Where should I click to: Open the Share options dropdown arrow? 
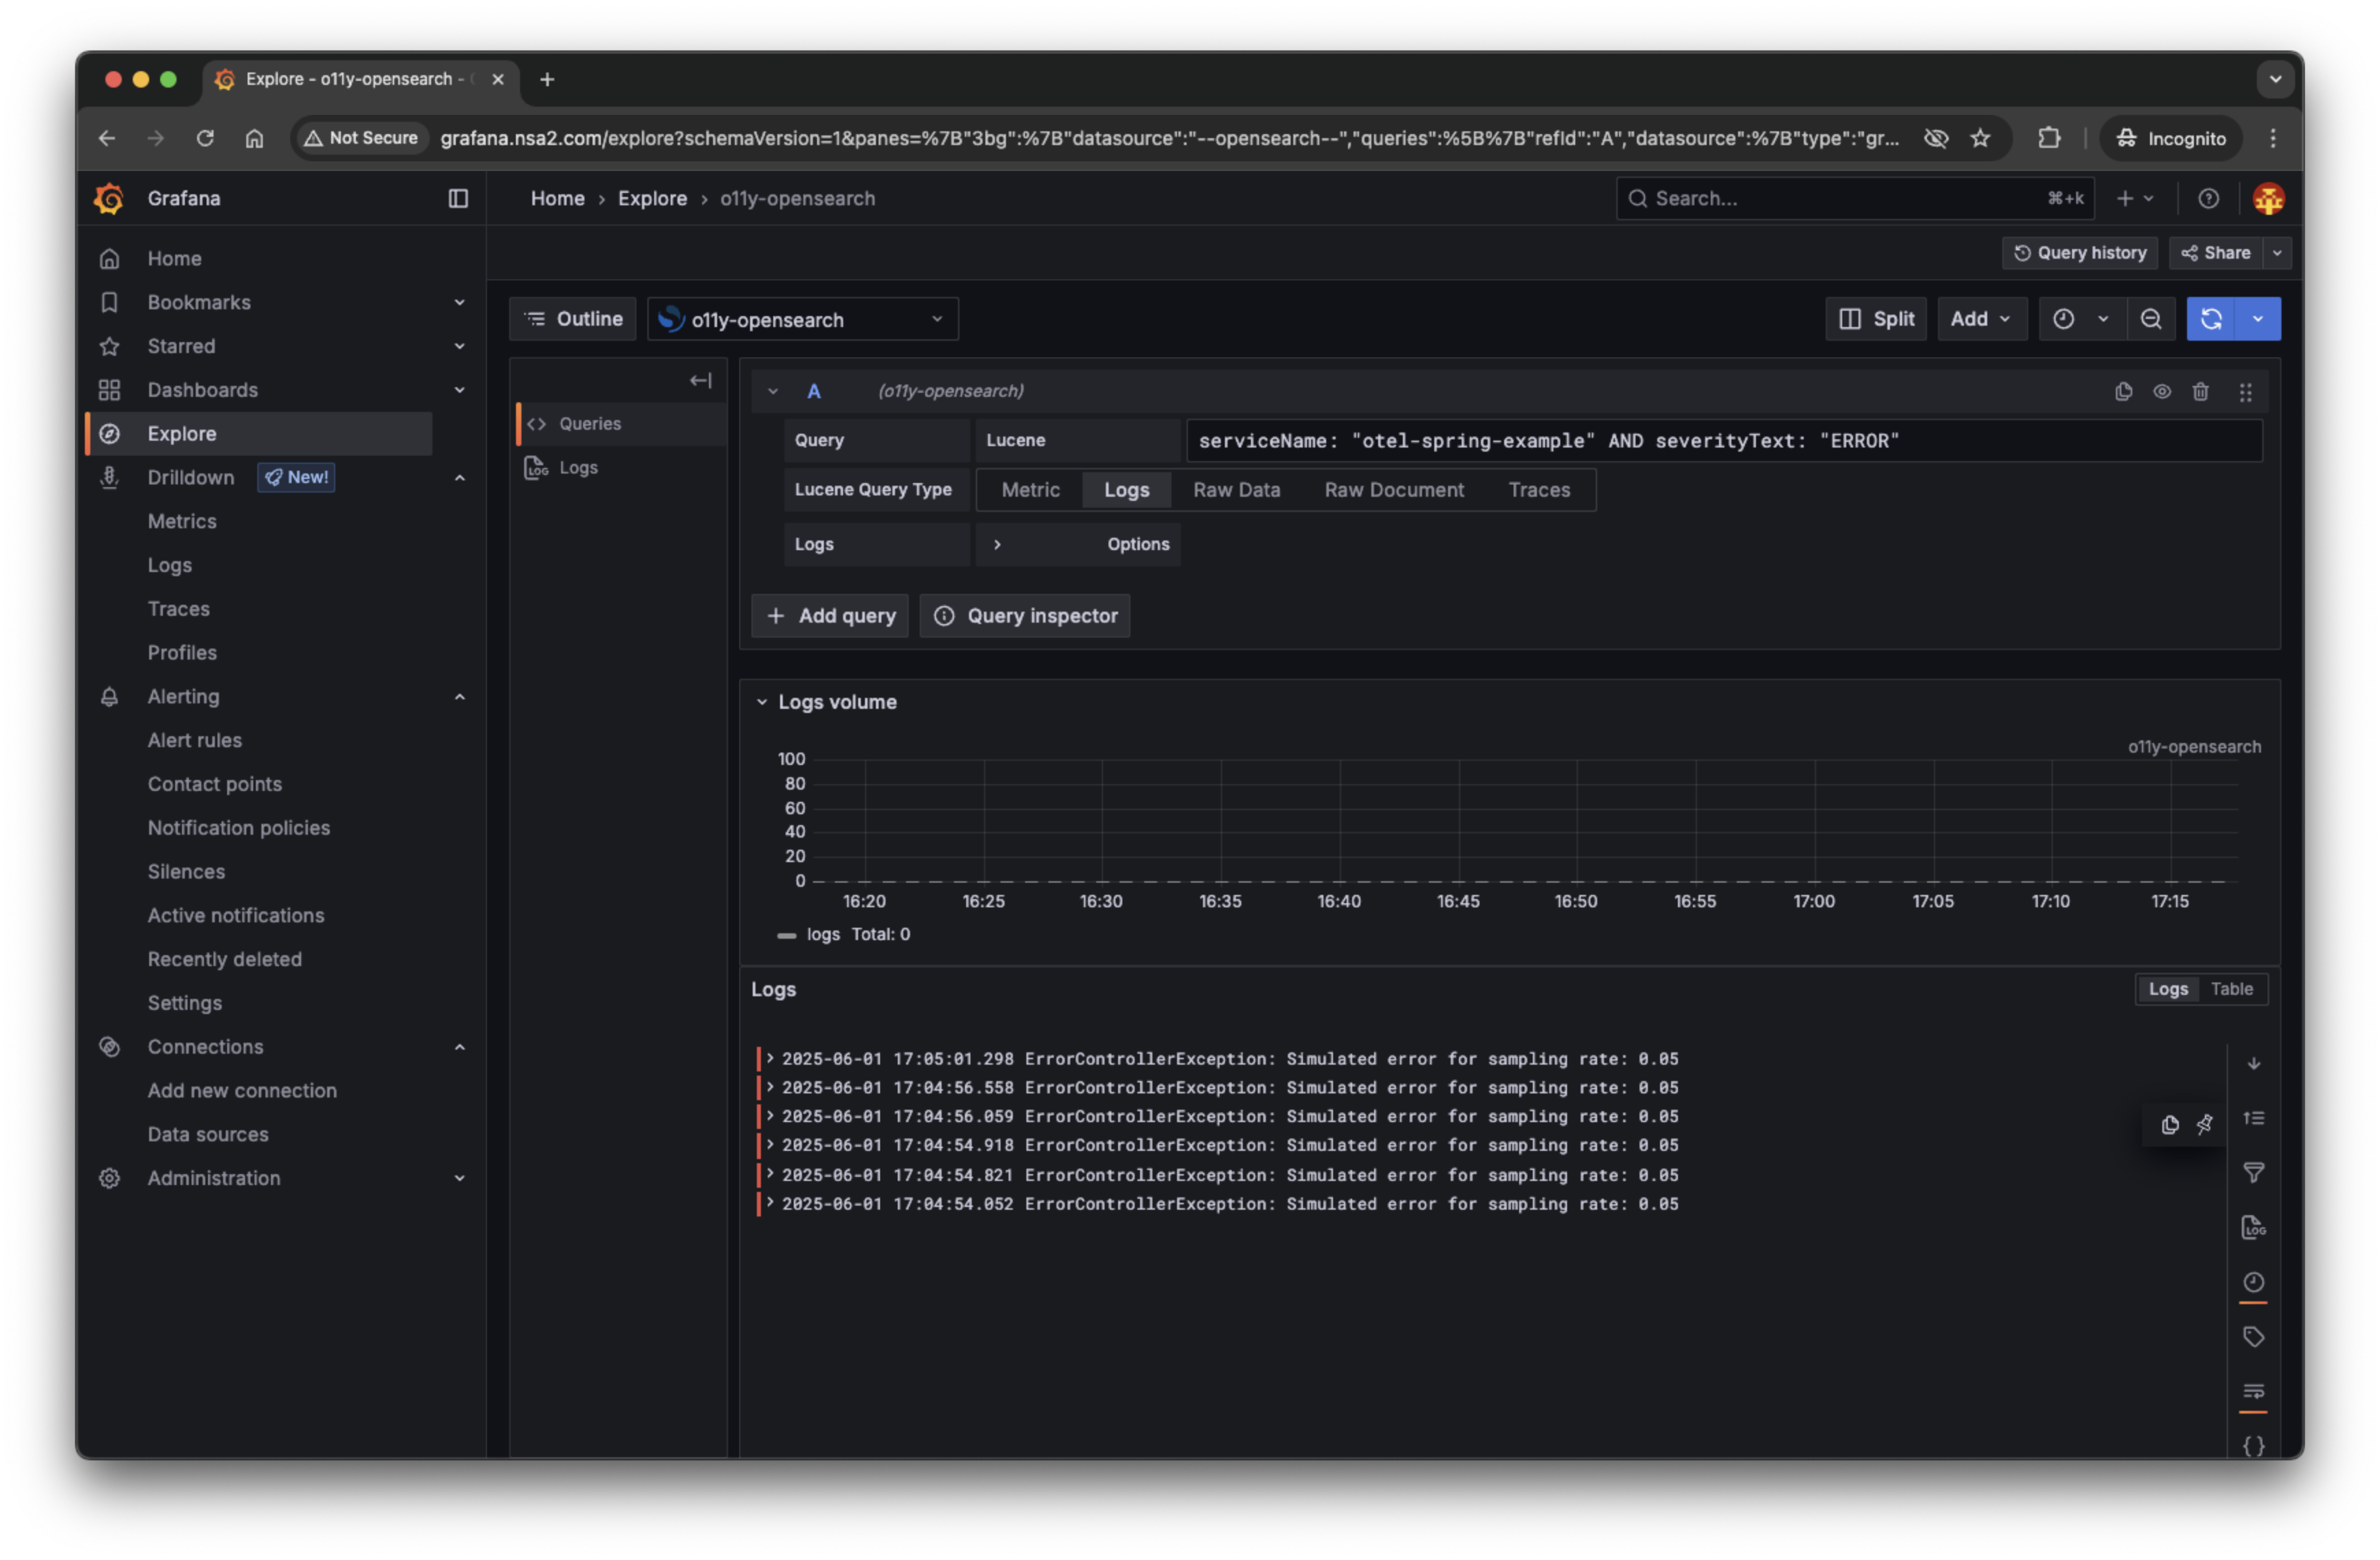pyautogui.click(x=2276, y=253)
